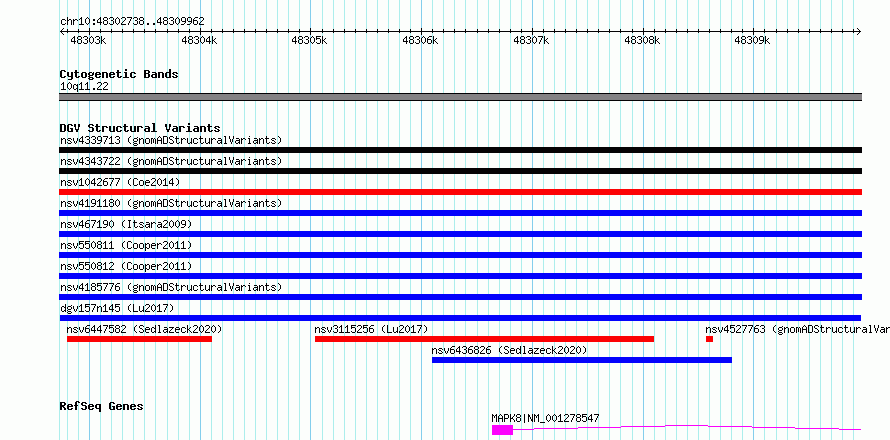
Task: Click the magenta MAPK8 exon block
Action: click(502, 430)
